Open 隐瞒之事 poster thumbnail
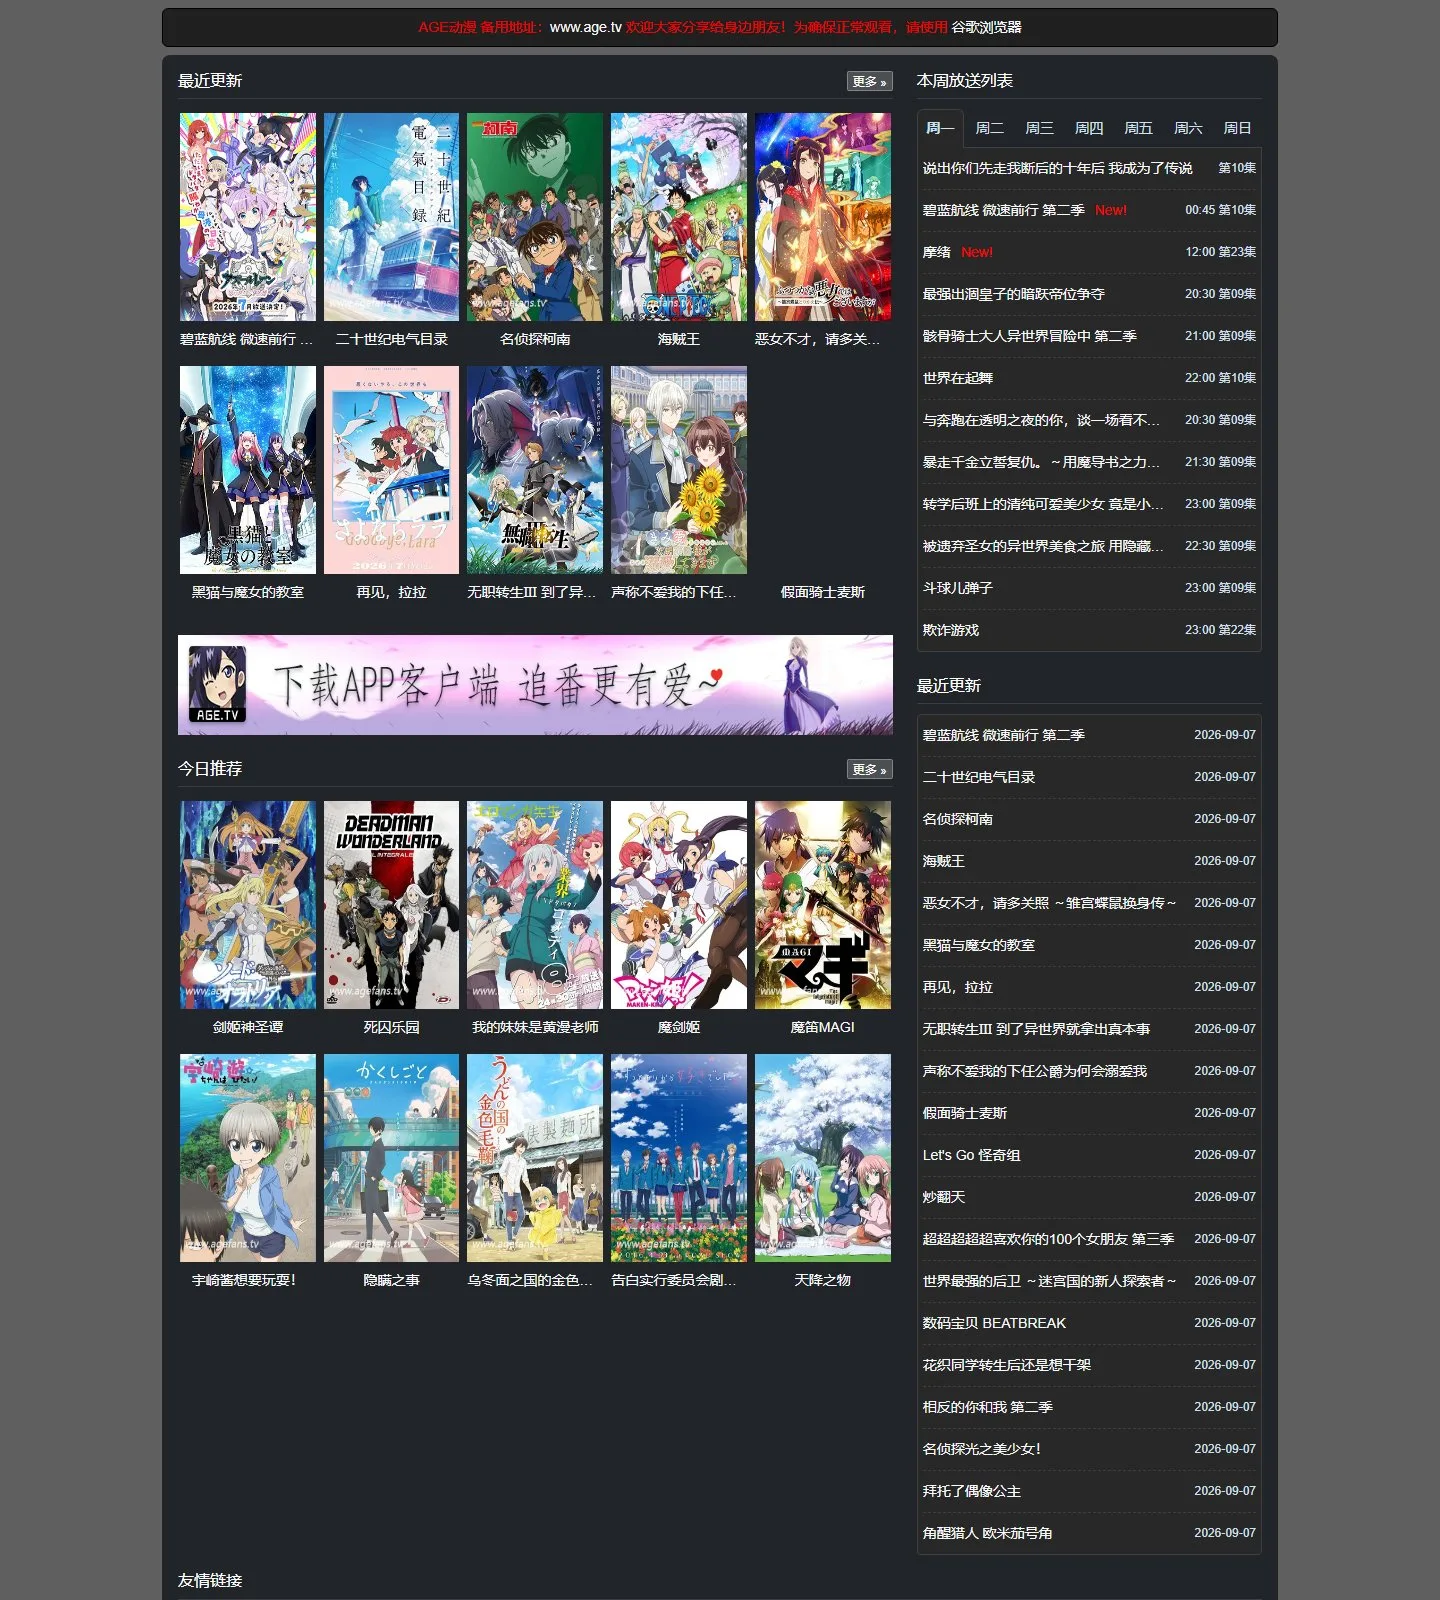 tap(391, 1158)
